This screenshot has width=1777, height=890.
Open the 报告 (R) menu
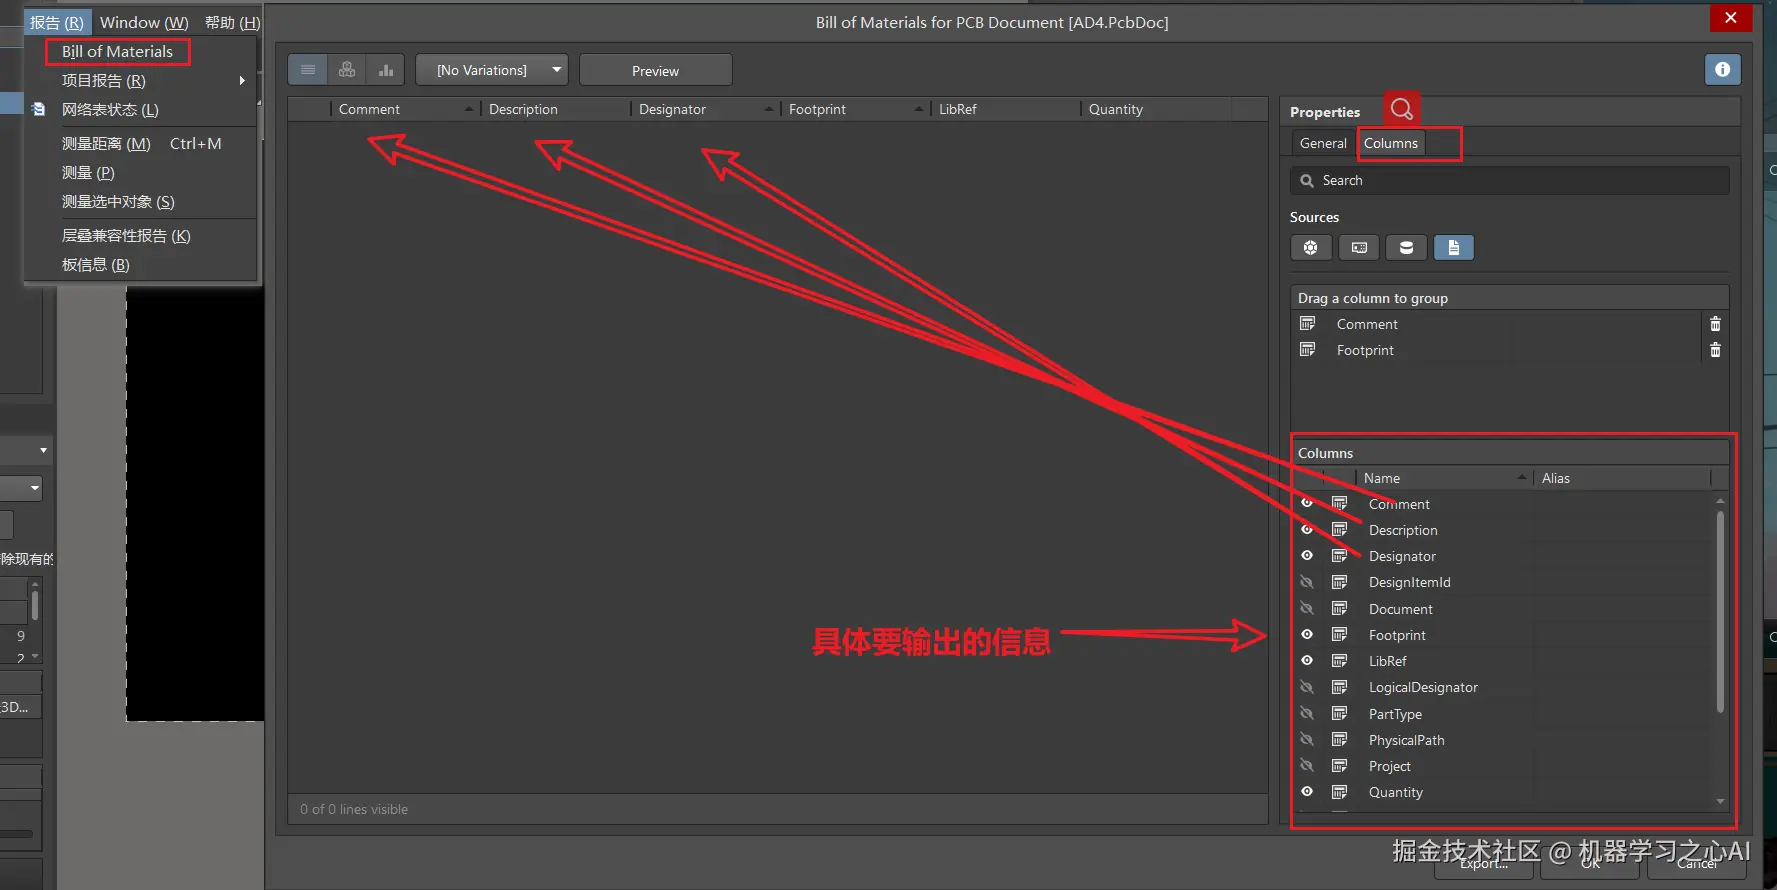click(x=57, y=22)
